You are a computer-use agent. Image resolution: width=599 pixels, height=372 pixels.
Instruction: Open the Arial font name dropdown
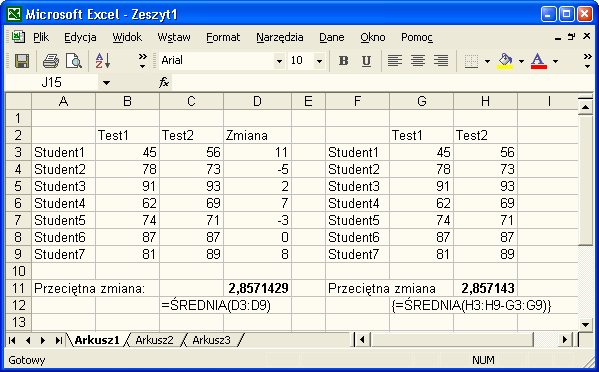click(x=279, y=61)
